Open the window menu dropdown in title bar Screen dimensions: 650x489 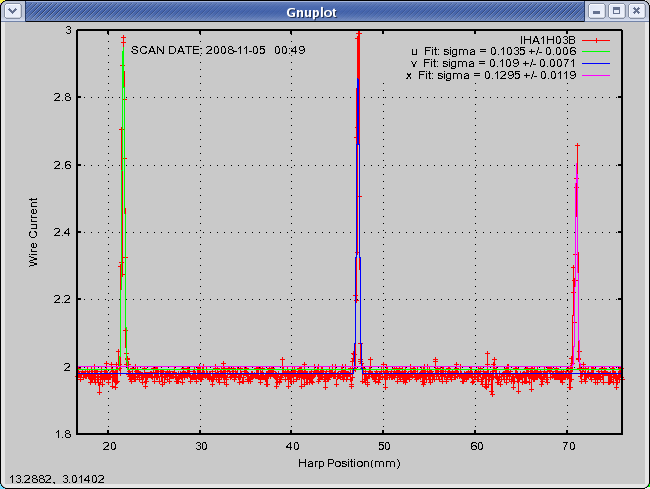click(13, 11)
